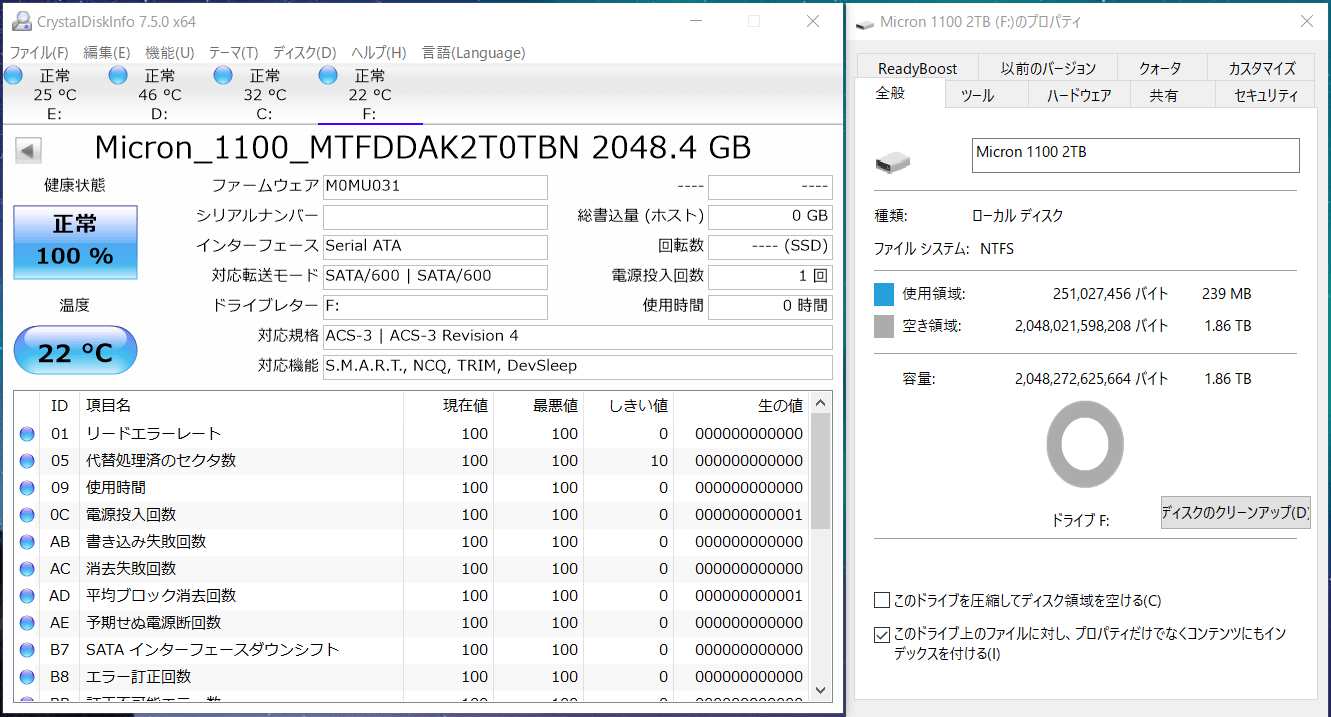Click the 平均ブロック消去回数 attribute row name
The width and height of the screenshot is (1331, 717).
tap(161, 596)
